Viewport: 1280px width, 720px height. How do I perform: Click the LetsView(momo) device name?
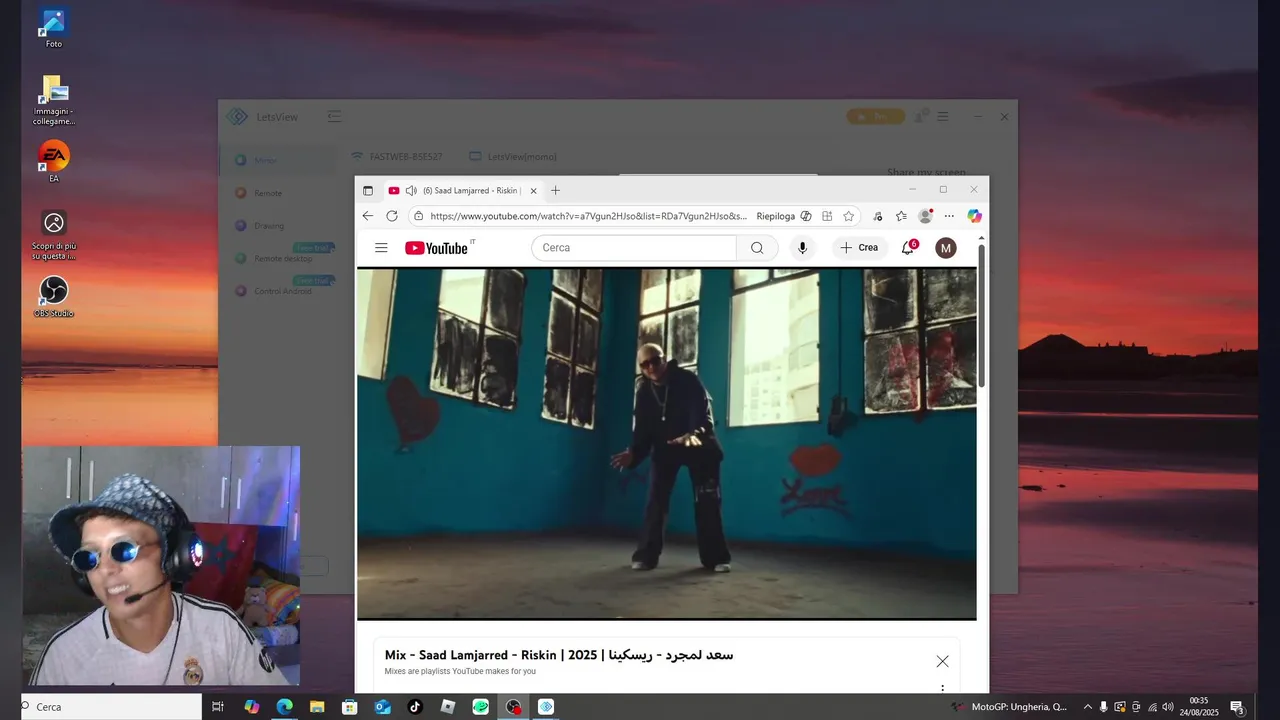512,157
